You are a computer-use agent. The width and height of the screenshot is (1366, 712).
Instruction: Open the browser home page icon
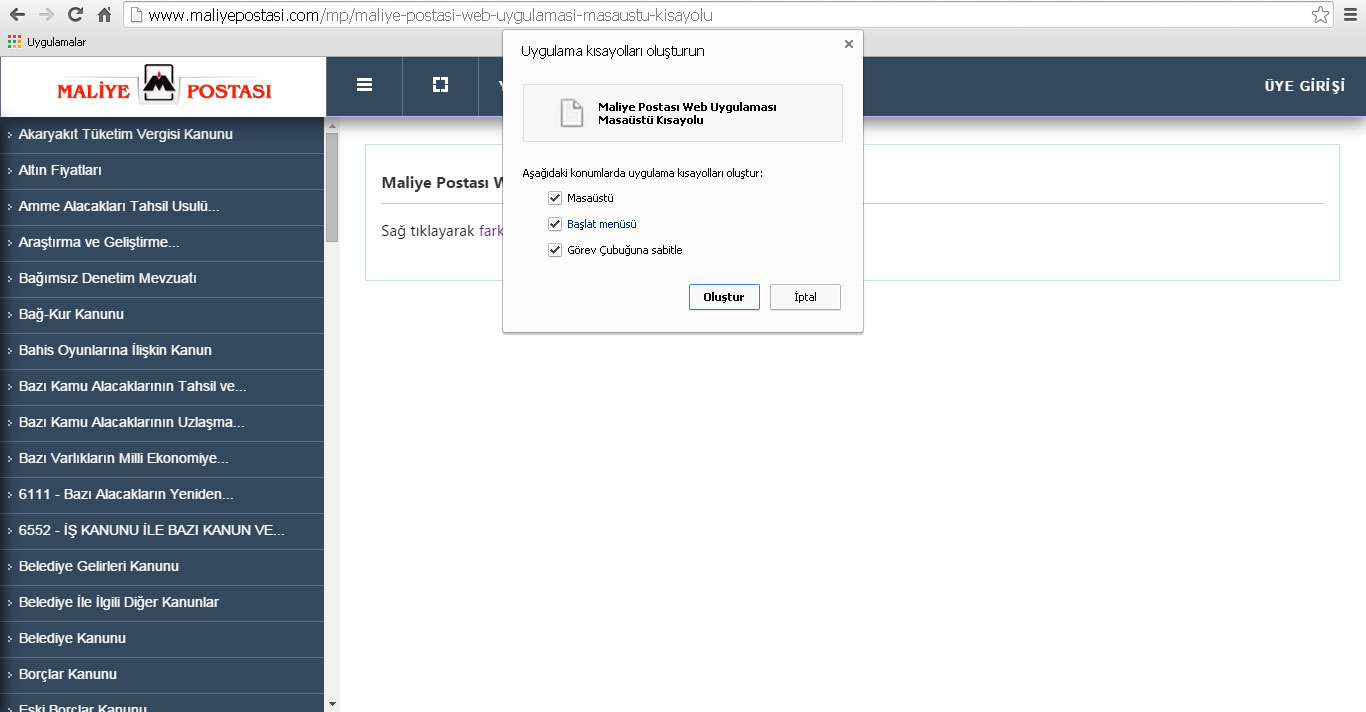(x=104, y=15)
